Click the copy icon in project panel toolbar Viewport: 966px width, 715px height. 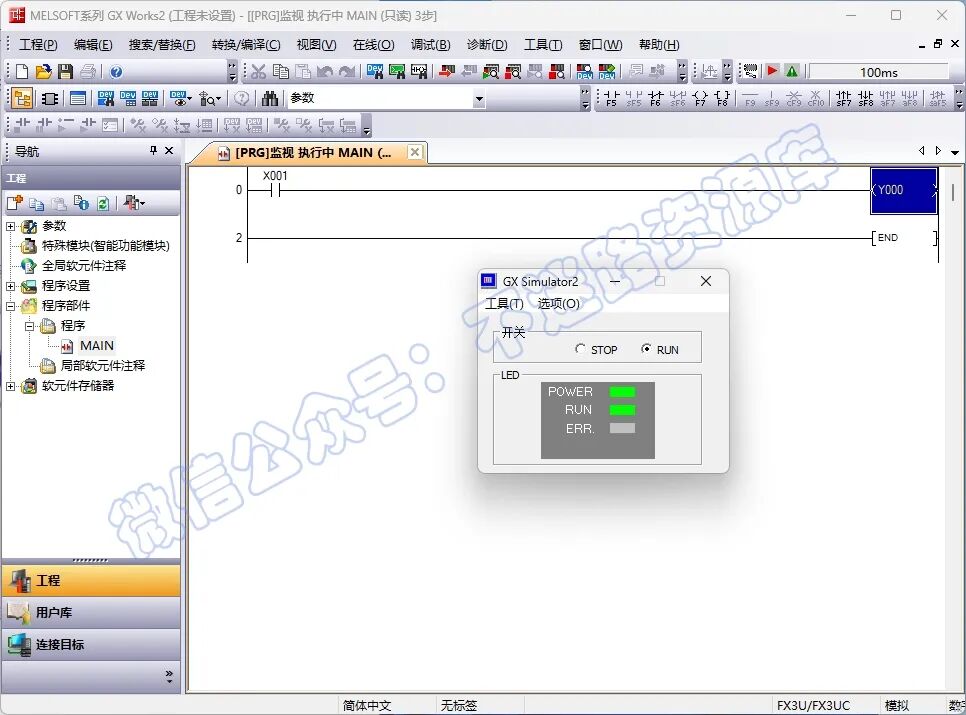(36, 203)
